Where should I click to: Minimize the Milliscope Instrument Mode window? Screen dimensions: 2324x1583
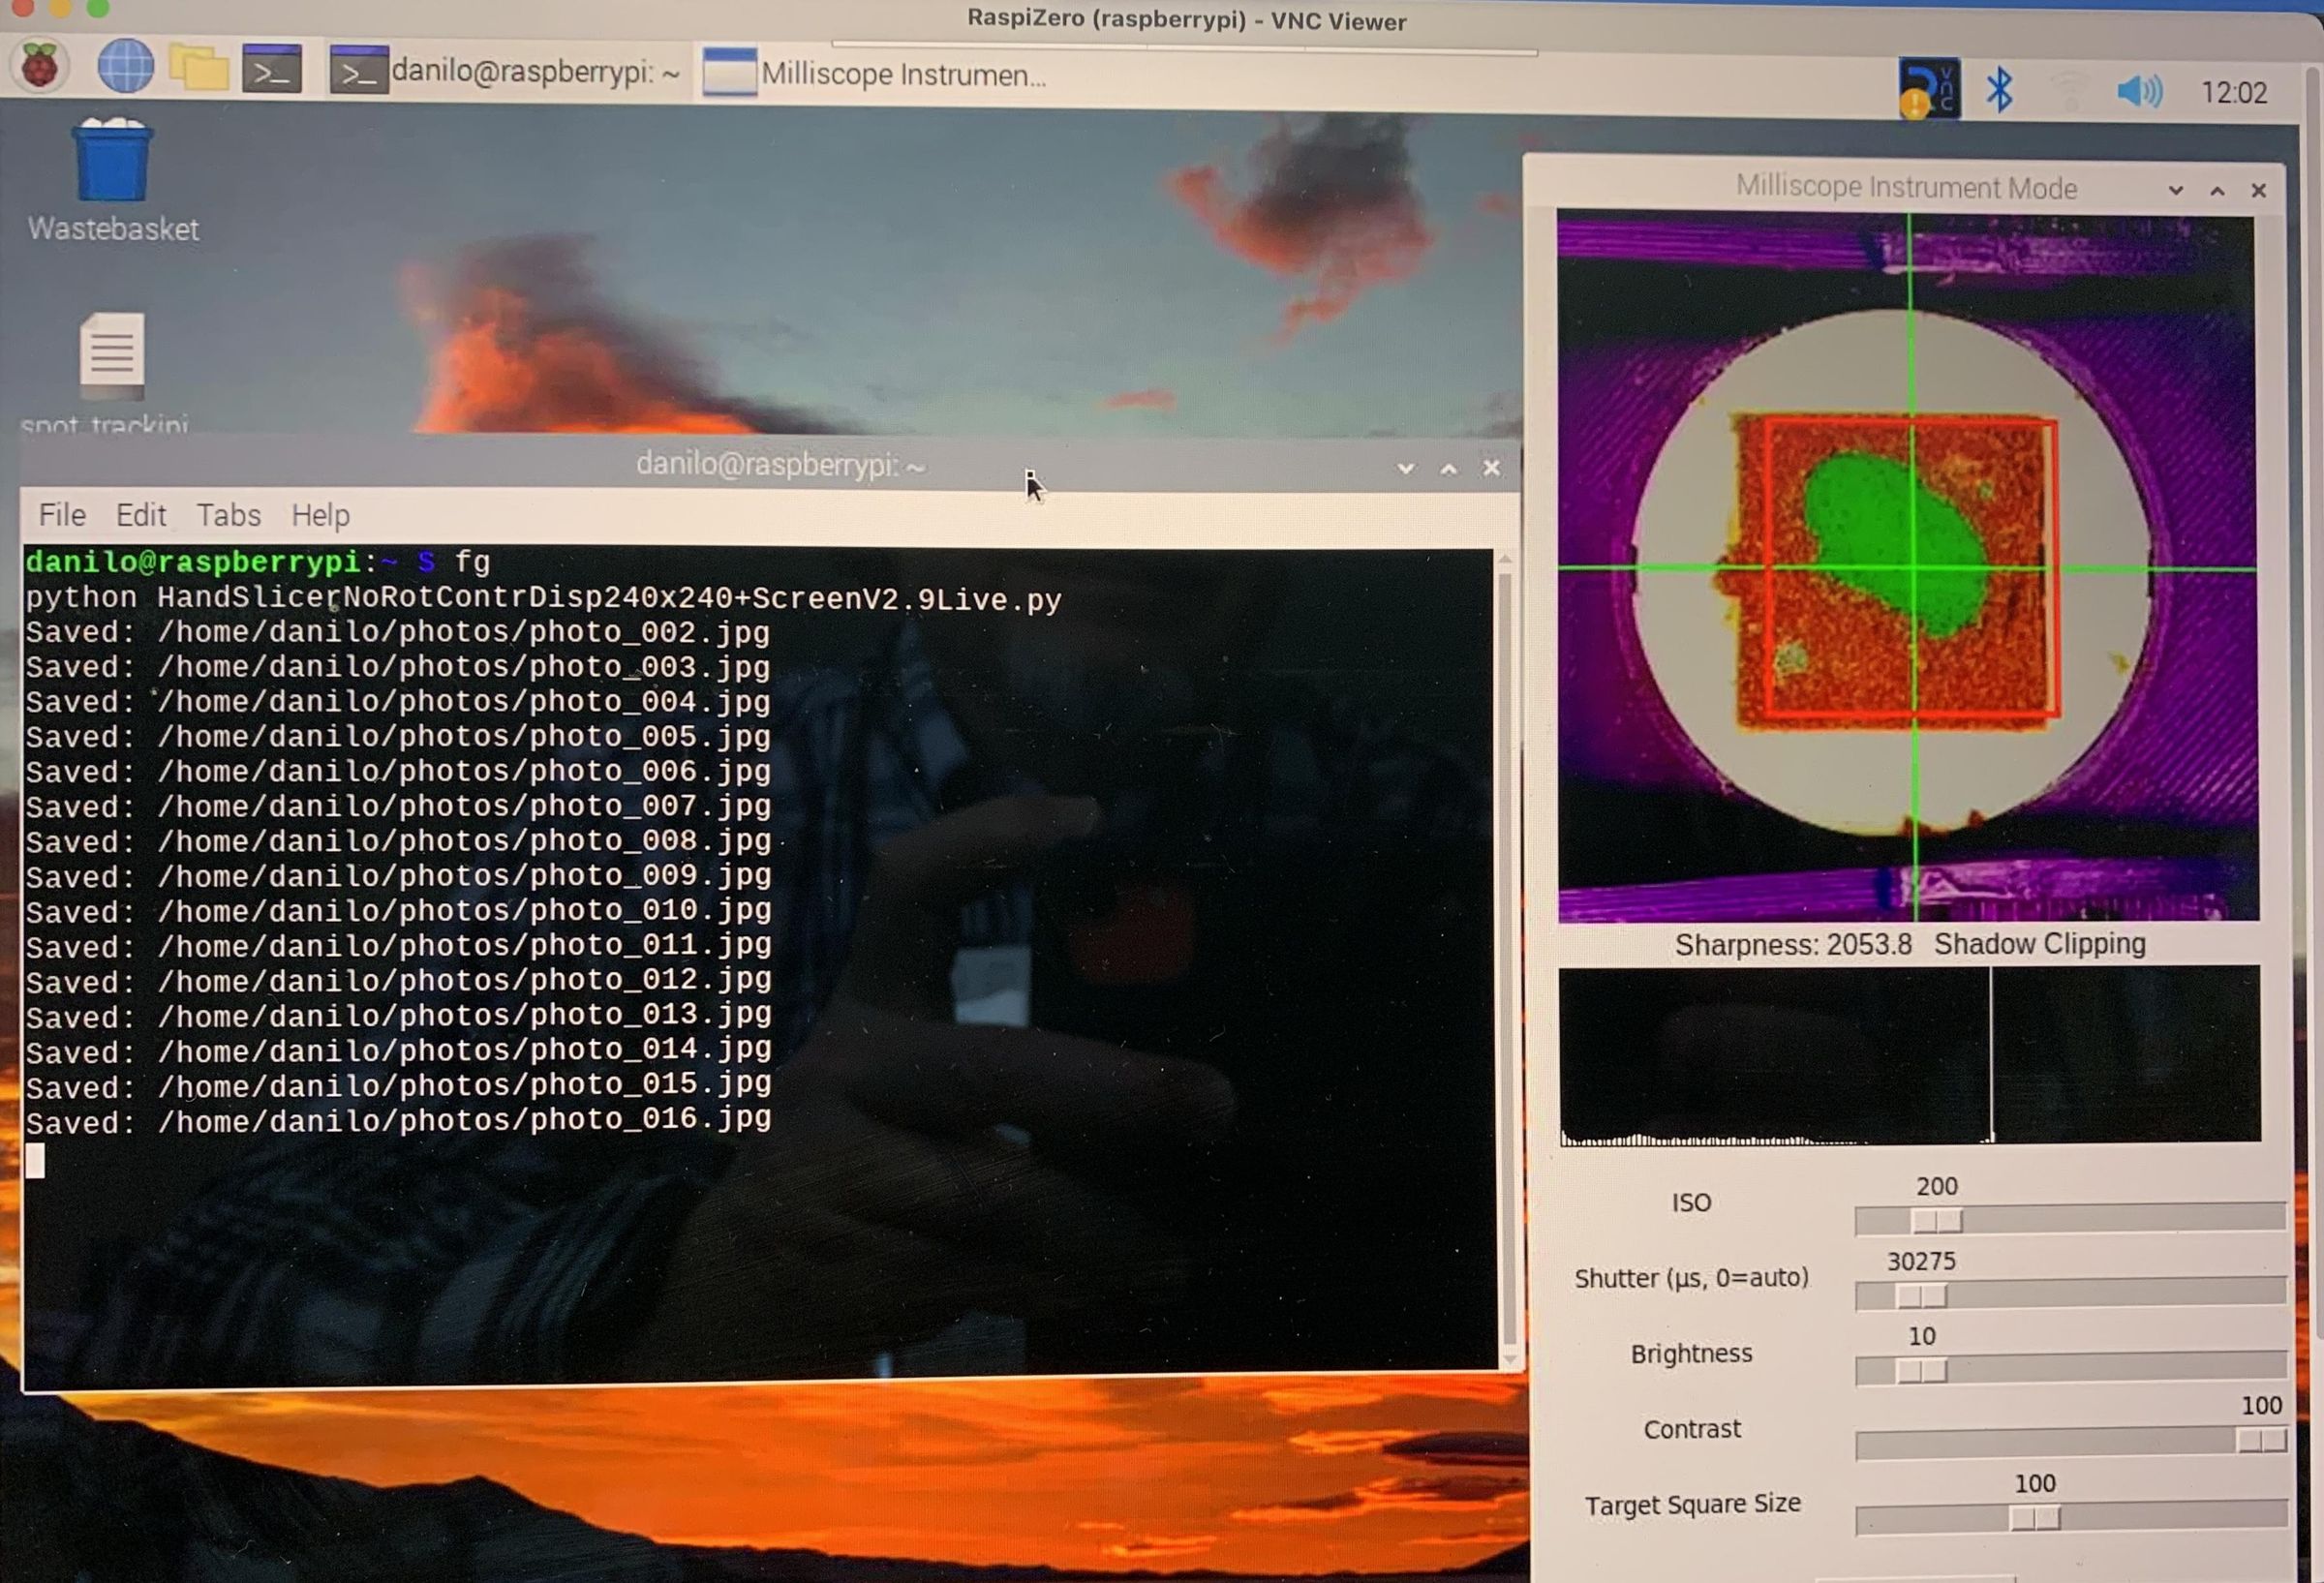coord(2175,190)
